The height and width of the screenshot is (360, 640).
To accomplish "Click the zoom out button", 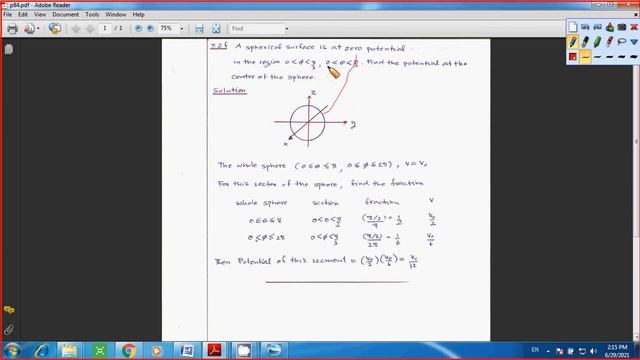I will (138, 29).
